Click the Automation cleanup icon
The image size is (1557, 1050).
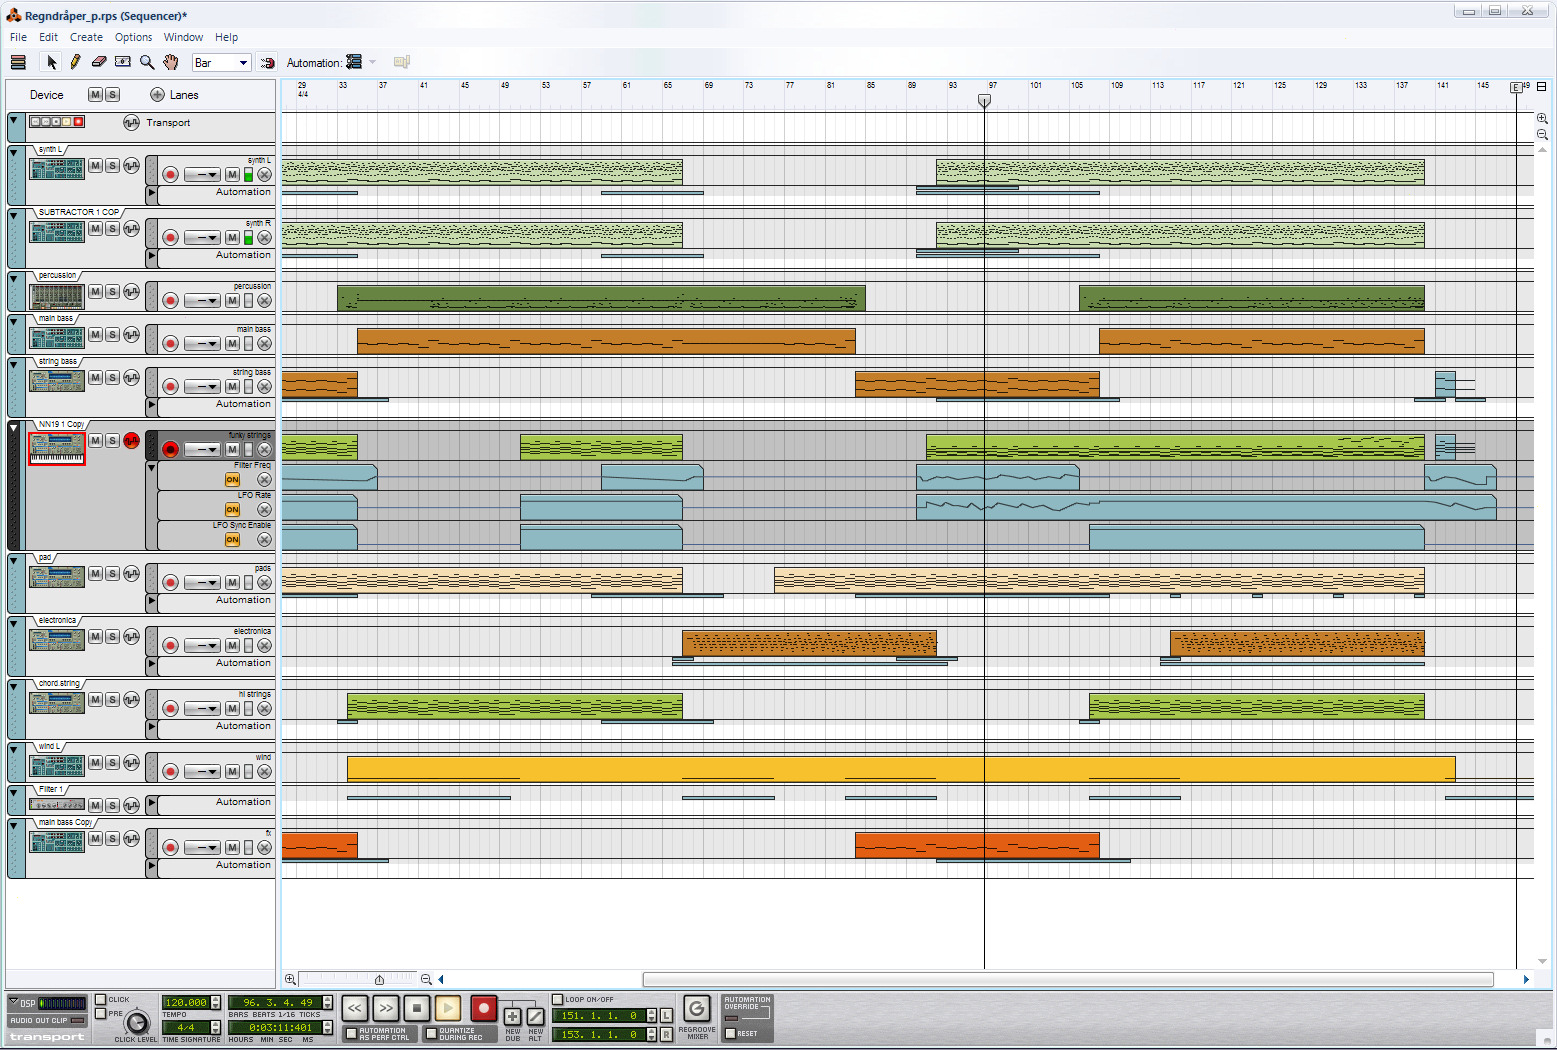pos(354,62)
